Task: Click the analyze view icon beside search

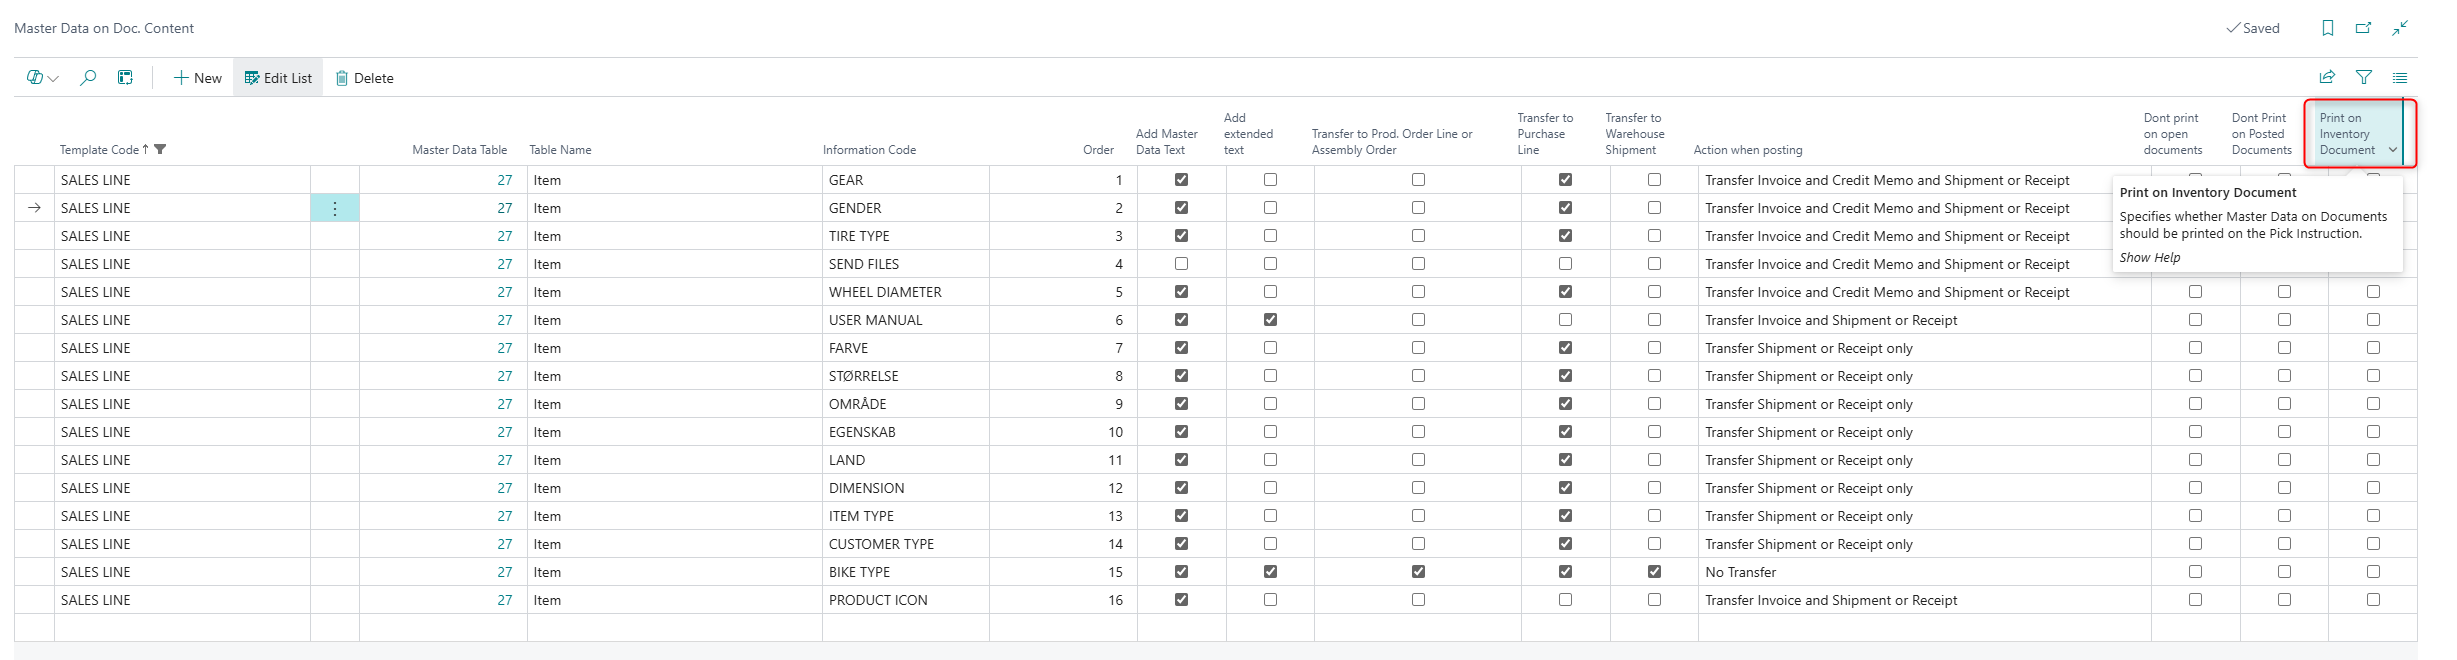Action: coord(125,77)
